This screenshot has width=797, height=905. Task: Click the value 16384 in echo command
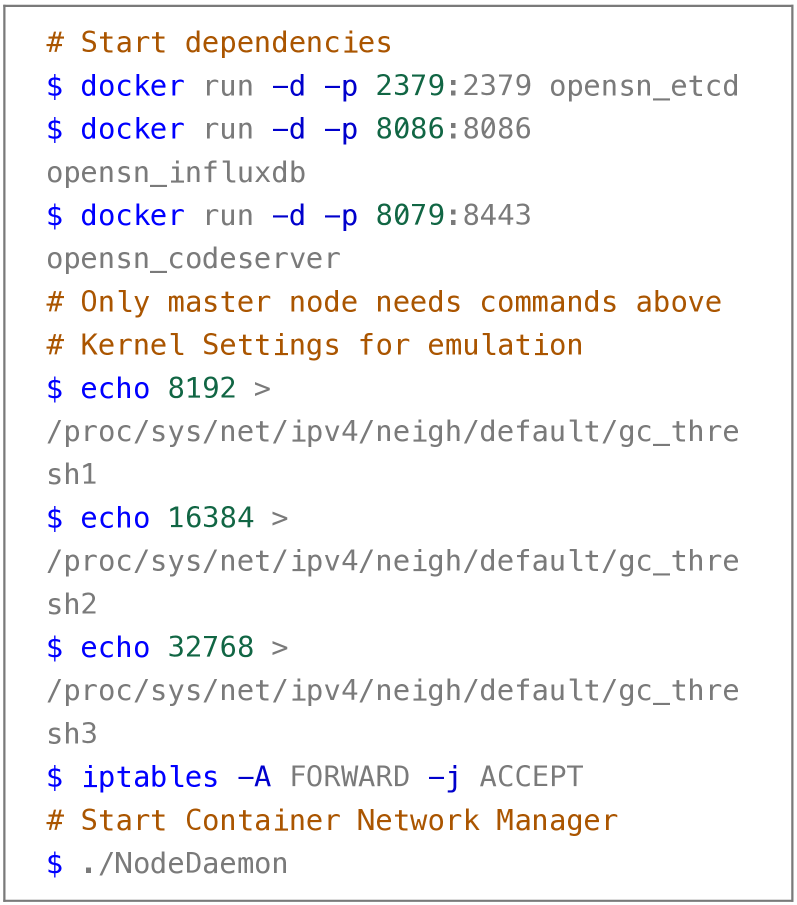[210, 518]
